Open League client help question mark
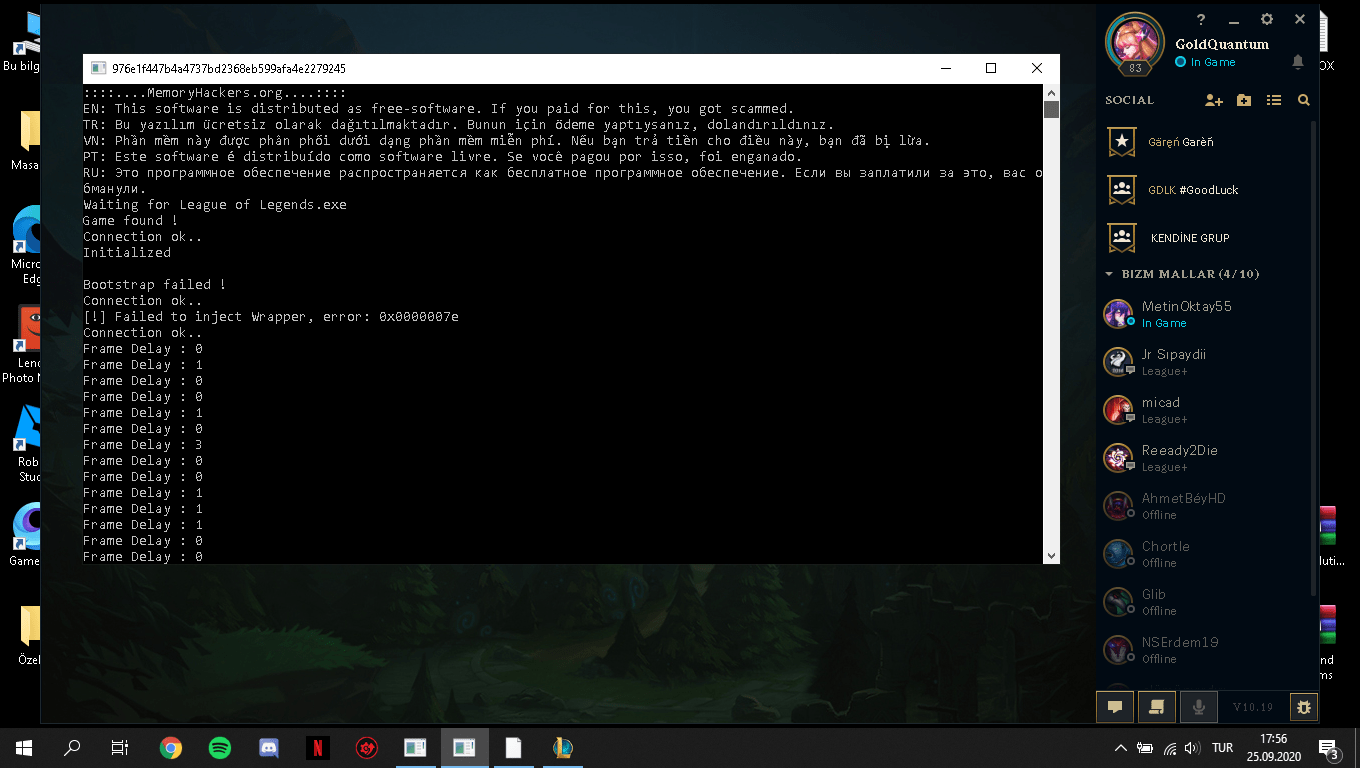 point(1201,19)
